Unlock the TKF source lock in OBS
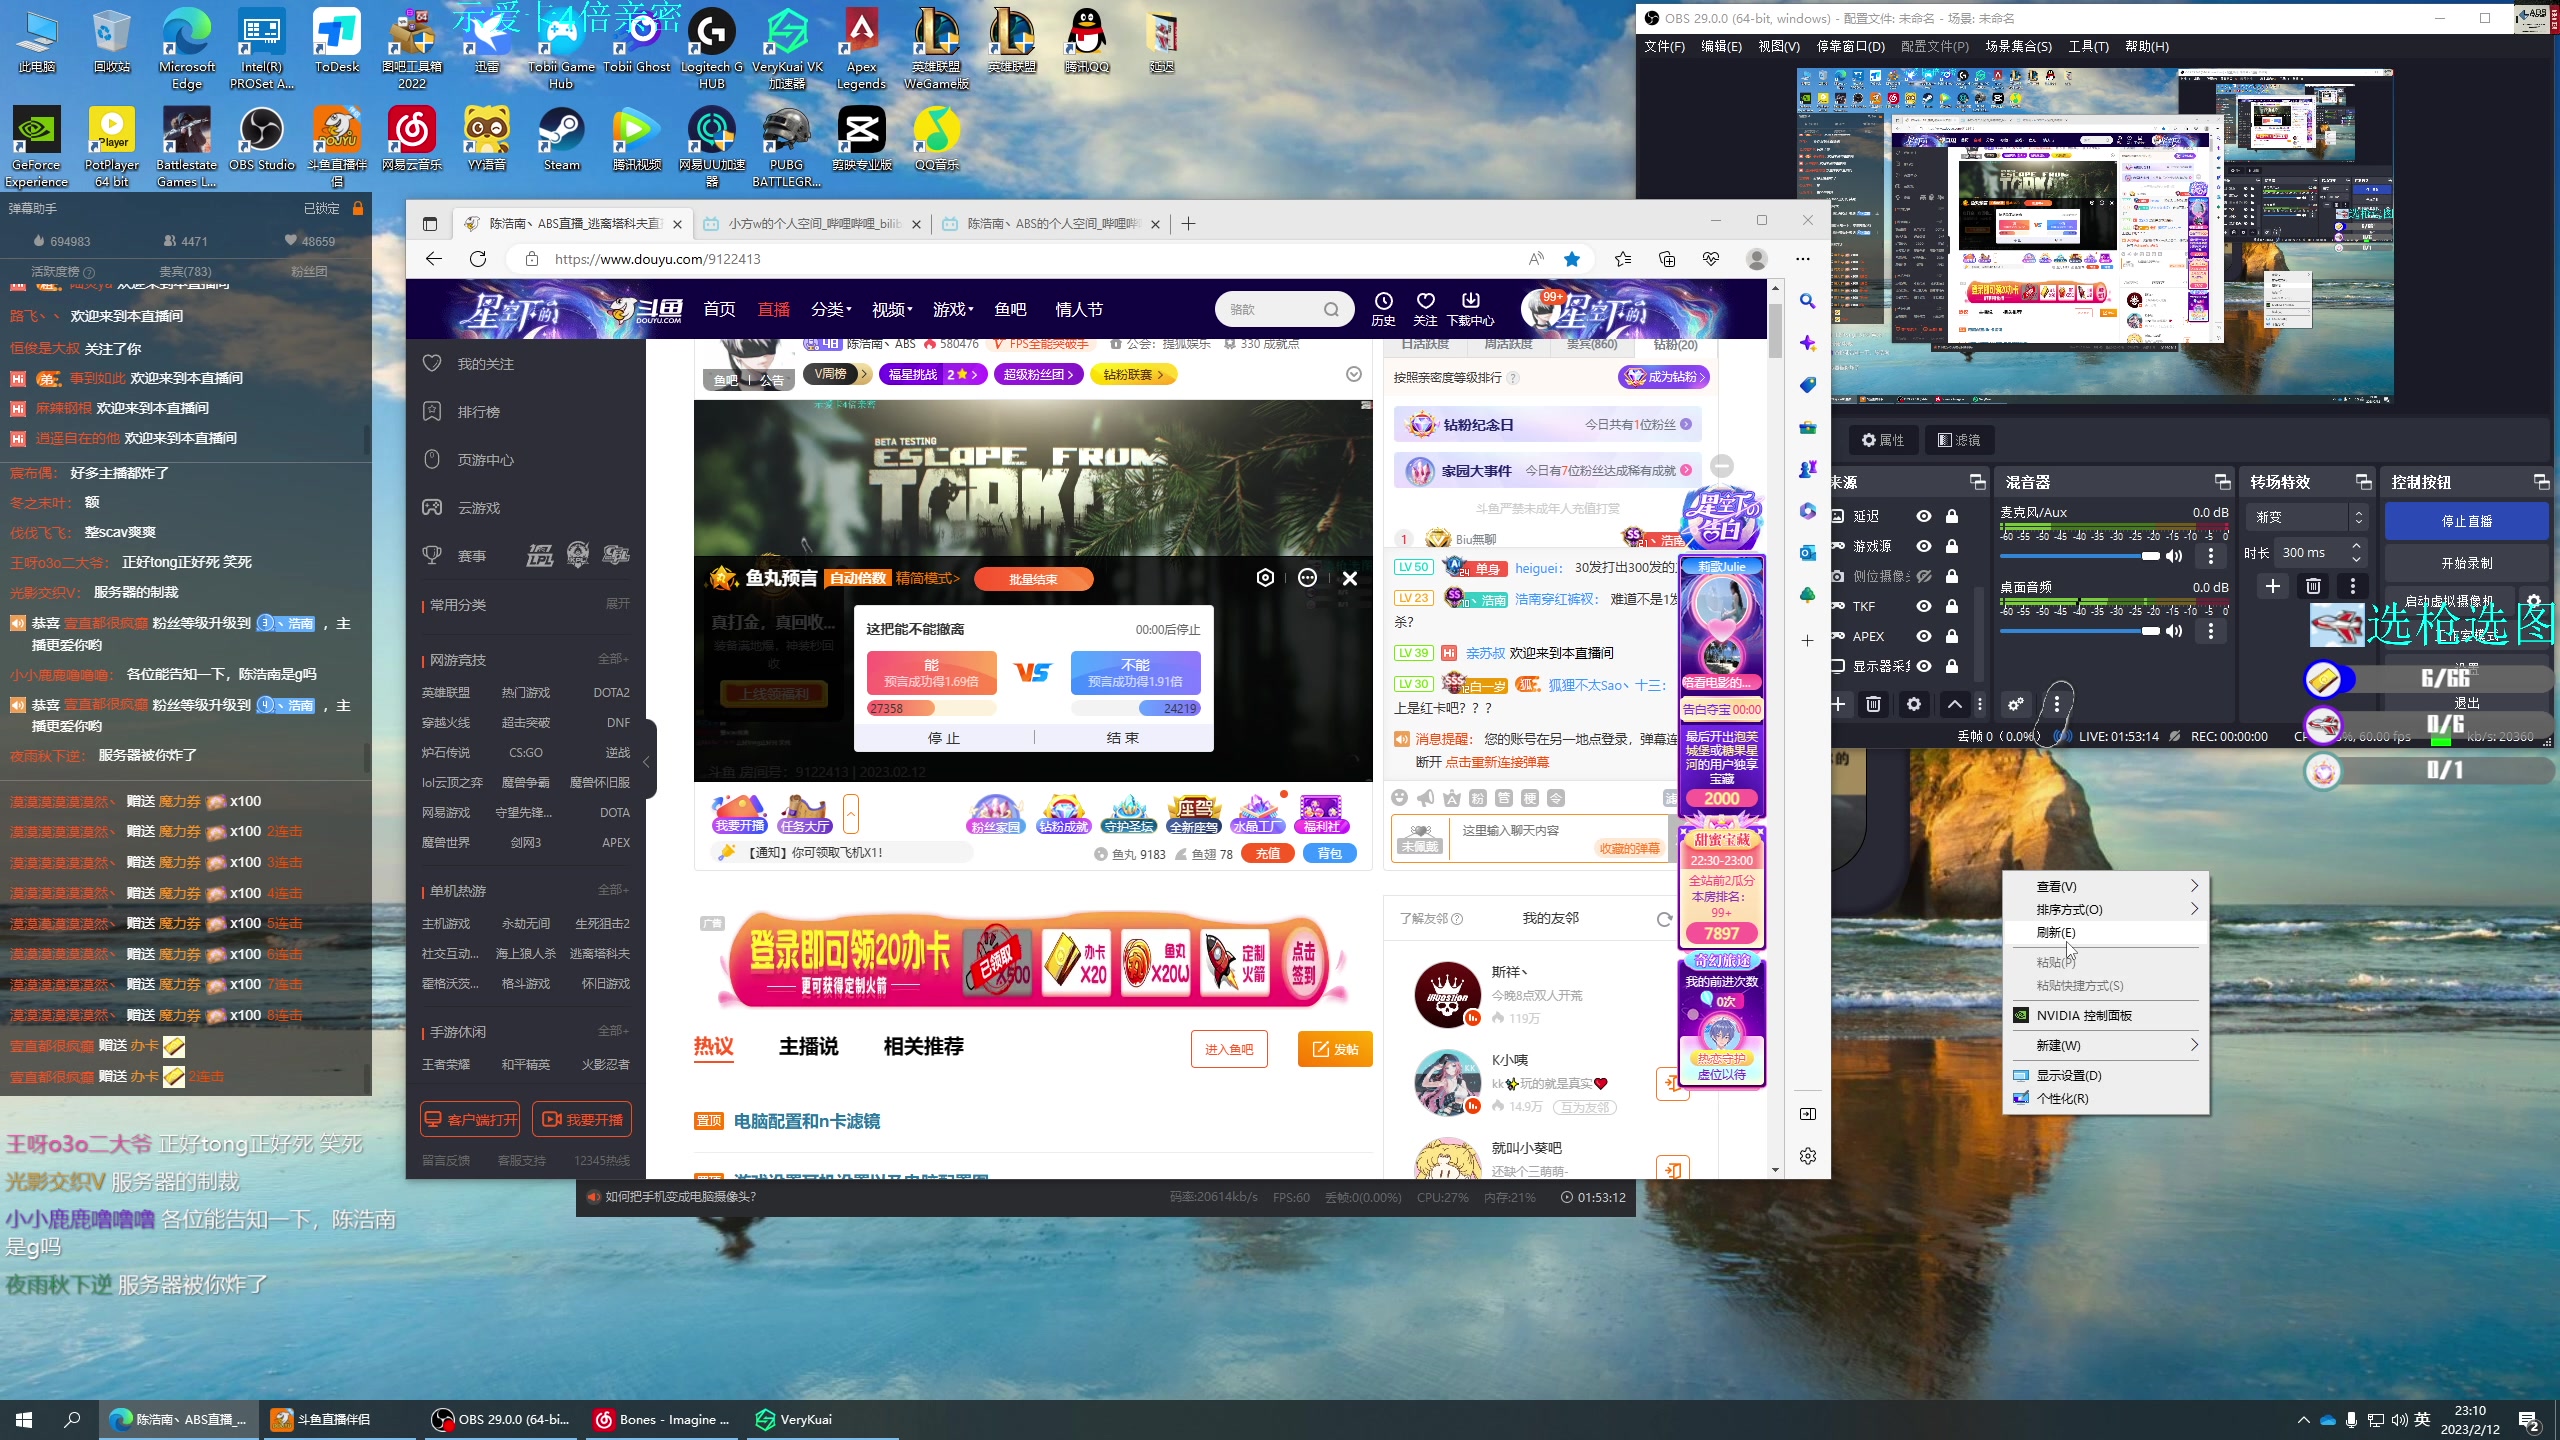2560x1440 pixels. (x=1951, y=606)
